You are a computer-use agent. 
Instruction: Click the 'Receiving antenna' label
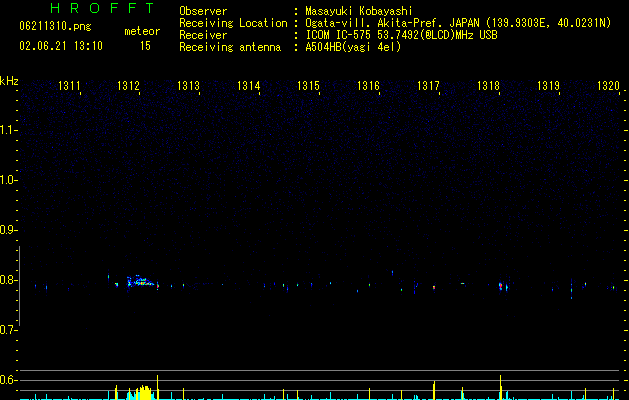tap(230, 47)
